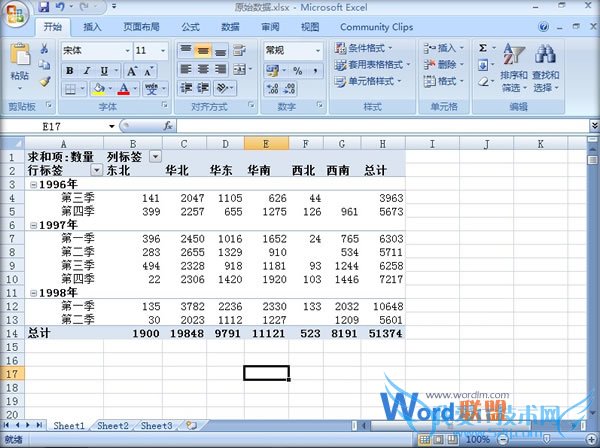The width and height of the screenshot is (600, 448).
Task: Click the zoom slider control
Action: 547,439
